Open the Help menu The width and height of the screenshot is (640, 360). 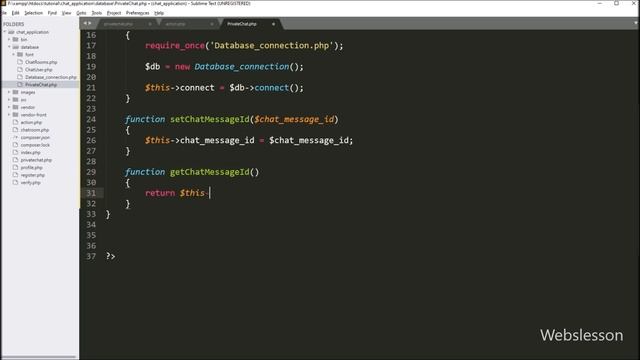[x=159, y=13]
